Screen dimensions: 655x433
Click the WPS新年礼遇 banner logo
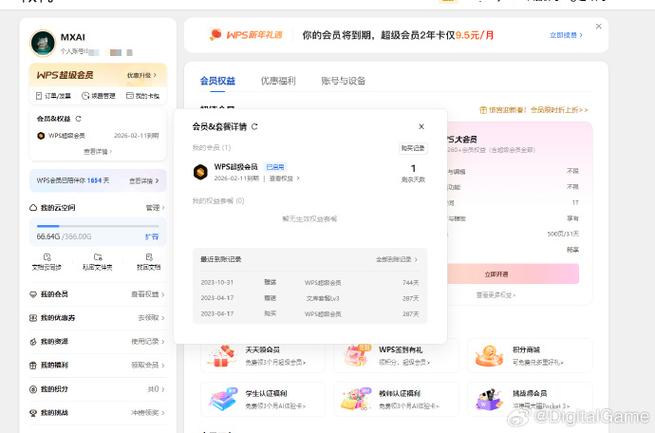click(246, 35)
